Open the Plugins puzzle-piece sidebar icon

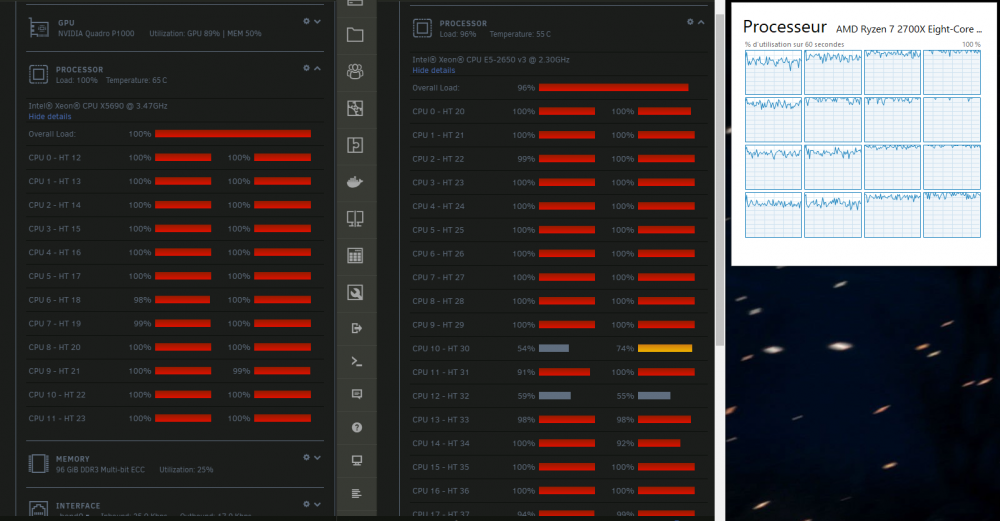click(x=355, y=145)
